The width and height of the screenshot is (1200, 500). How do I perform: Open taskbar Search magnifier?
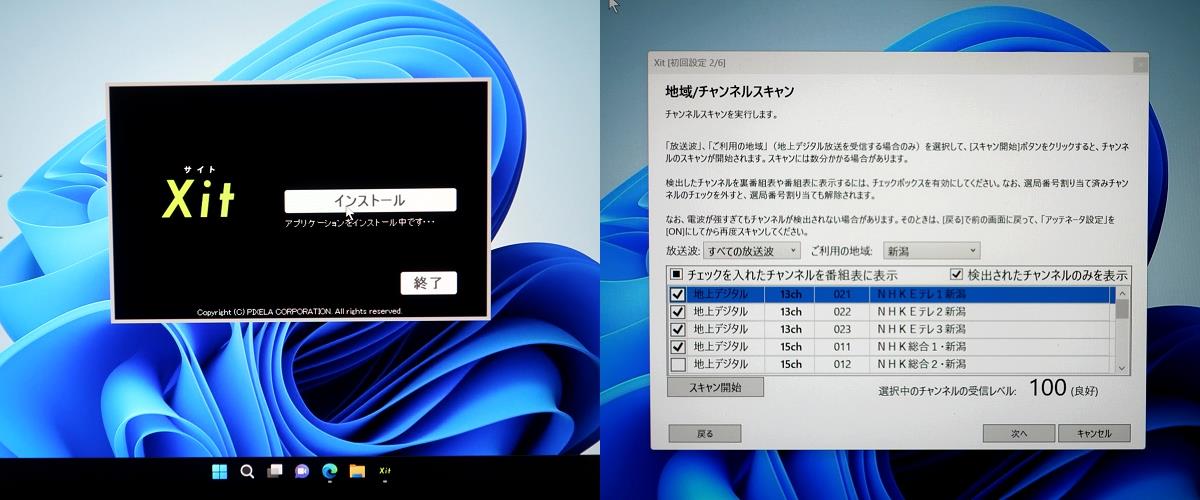coord(247,471)
